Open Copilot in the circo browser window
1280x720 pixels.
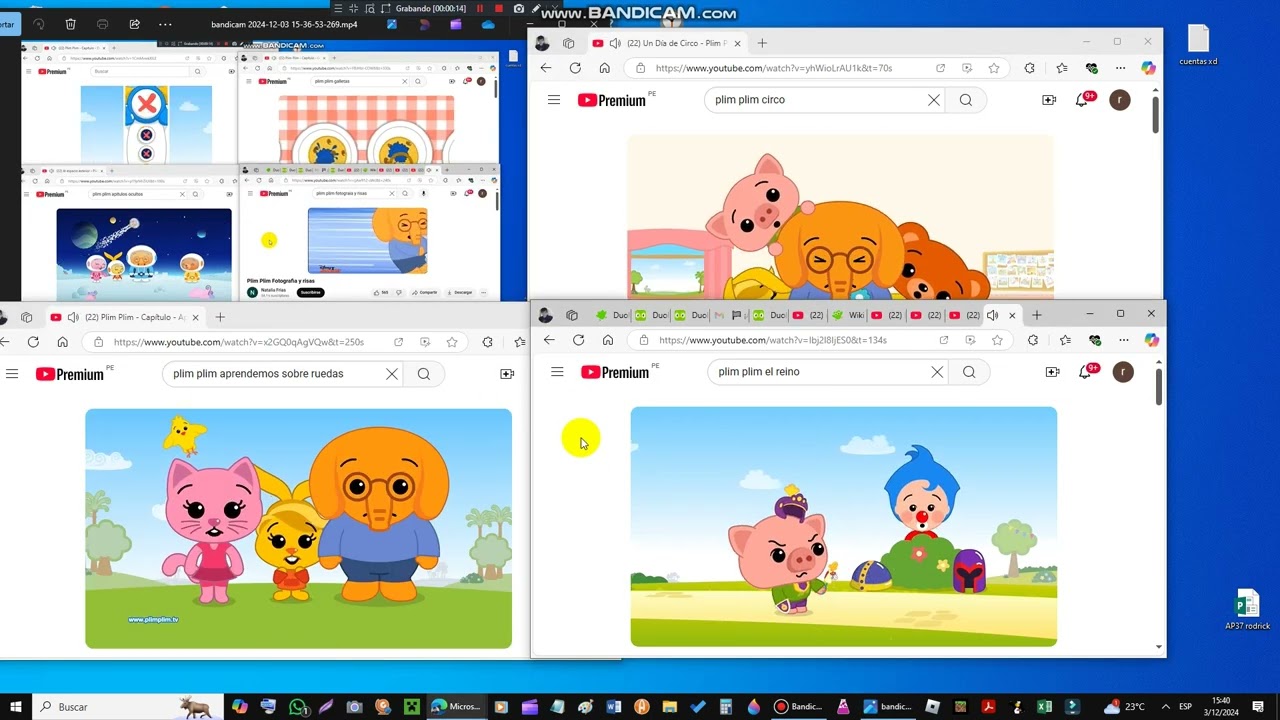[x=1148, y=68]
